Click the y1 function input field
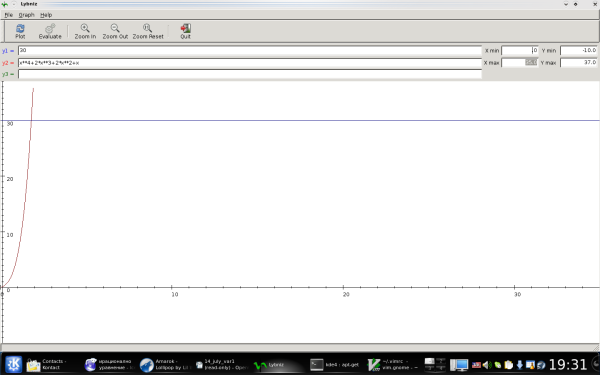Screen dimensions: 600x375 click(x=249, y=51)
